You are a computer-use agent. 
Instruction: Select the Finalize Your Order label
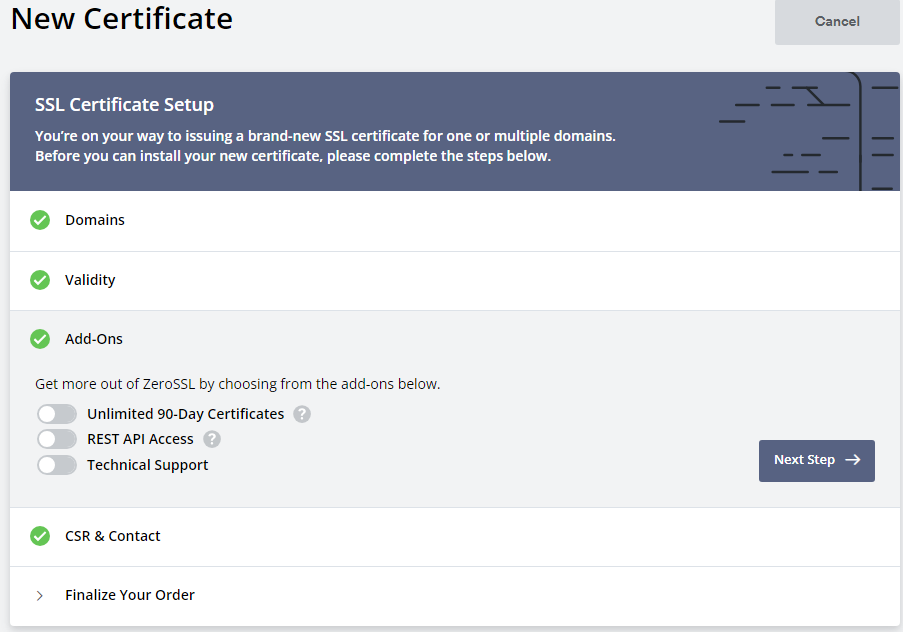130,595
